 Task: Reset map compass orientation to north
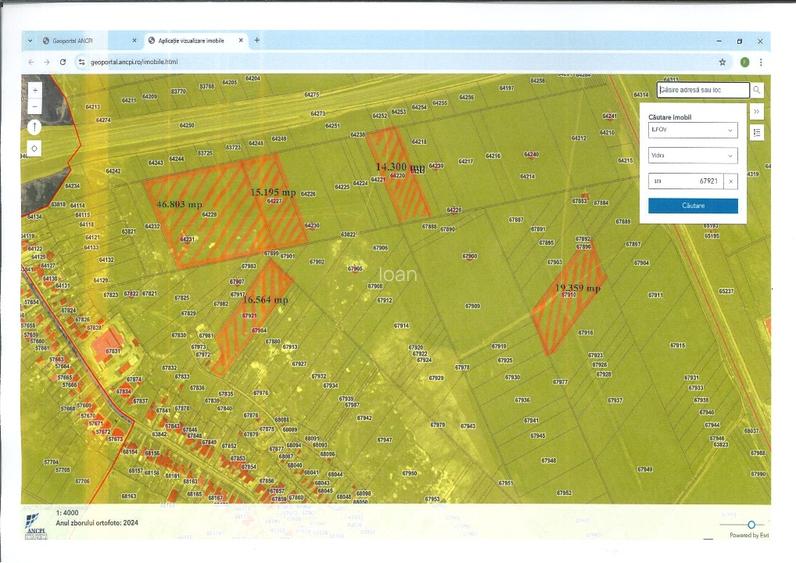pos(35,127)
